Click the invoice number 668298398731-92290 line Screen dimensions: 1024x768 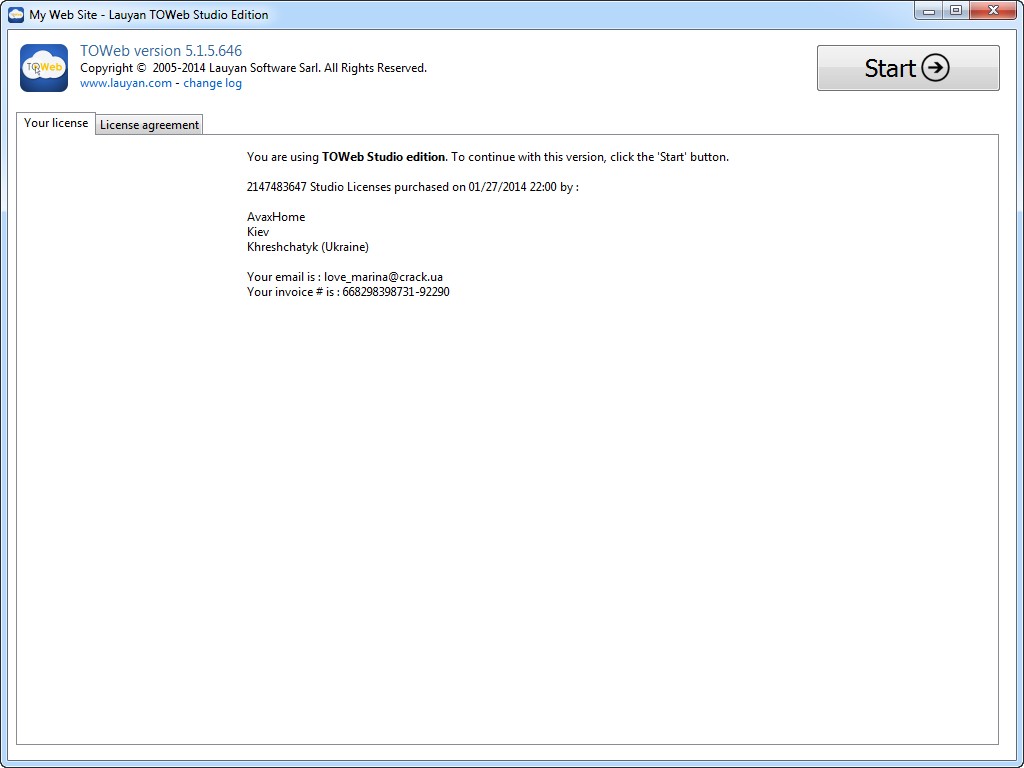348,292
